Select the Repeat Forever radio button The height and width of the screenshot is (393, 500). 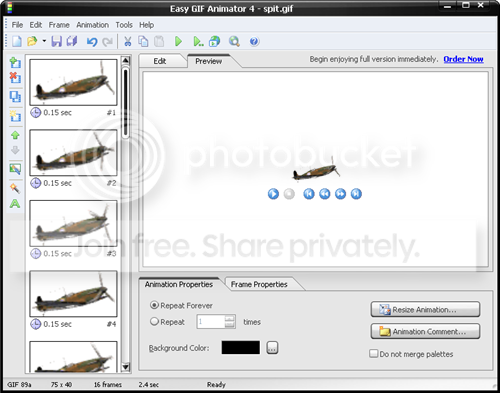[154, 305]
